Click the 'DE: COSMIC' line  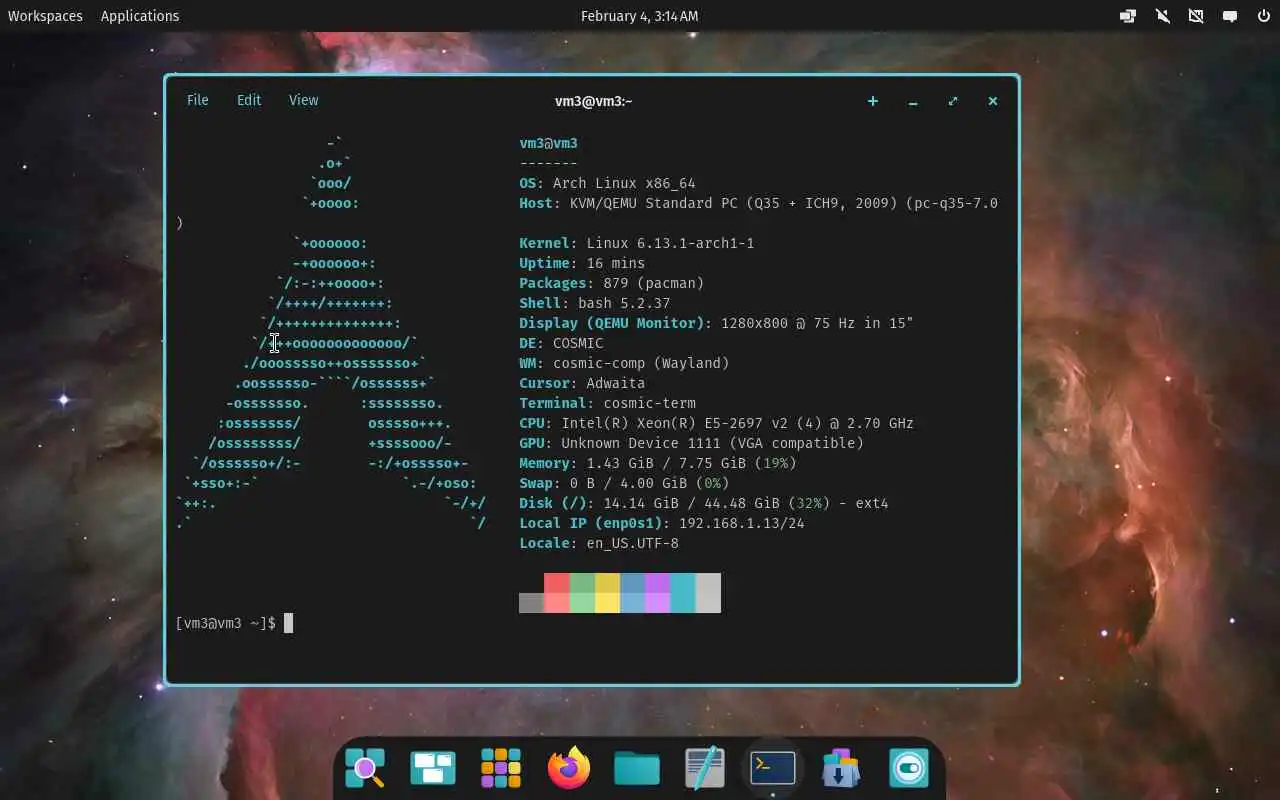pos(561,343)
